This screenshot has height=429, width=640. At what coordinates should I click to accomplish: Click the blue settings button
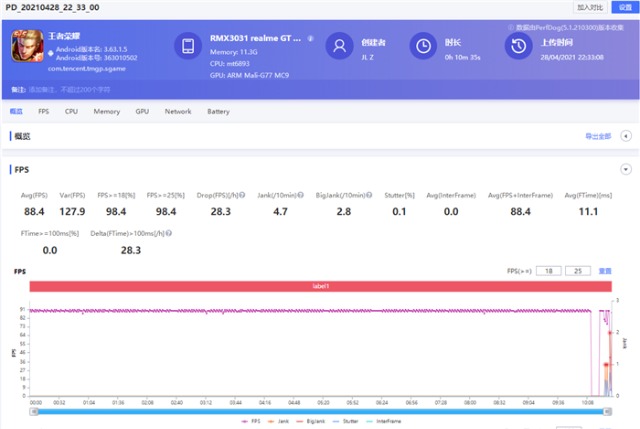tap(625, 7)
